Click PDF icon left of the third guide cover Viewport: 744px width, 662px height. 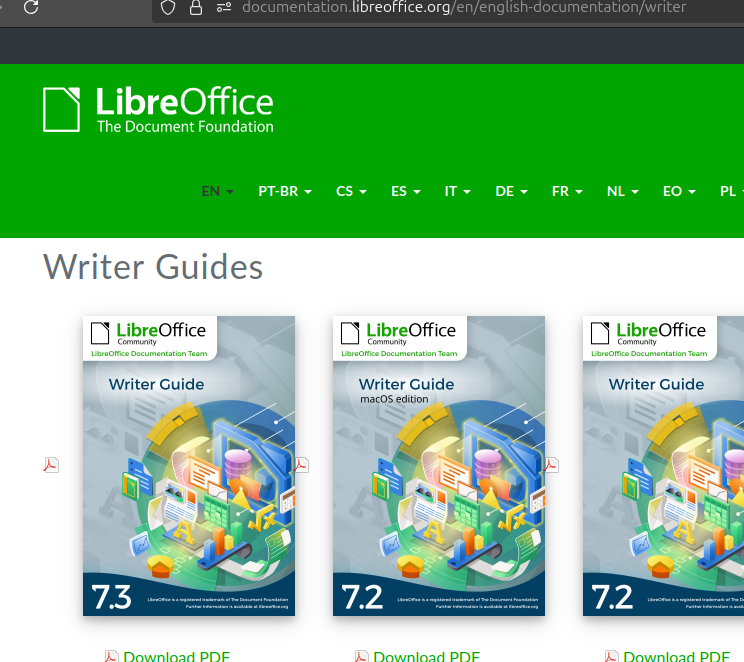[x=551, y=465]
